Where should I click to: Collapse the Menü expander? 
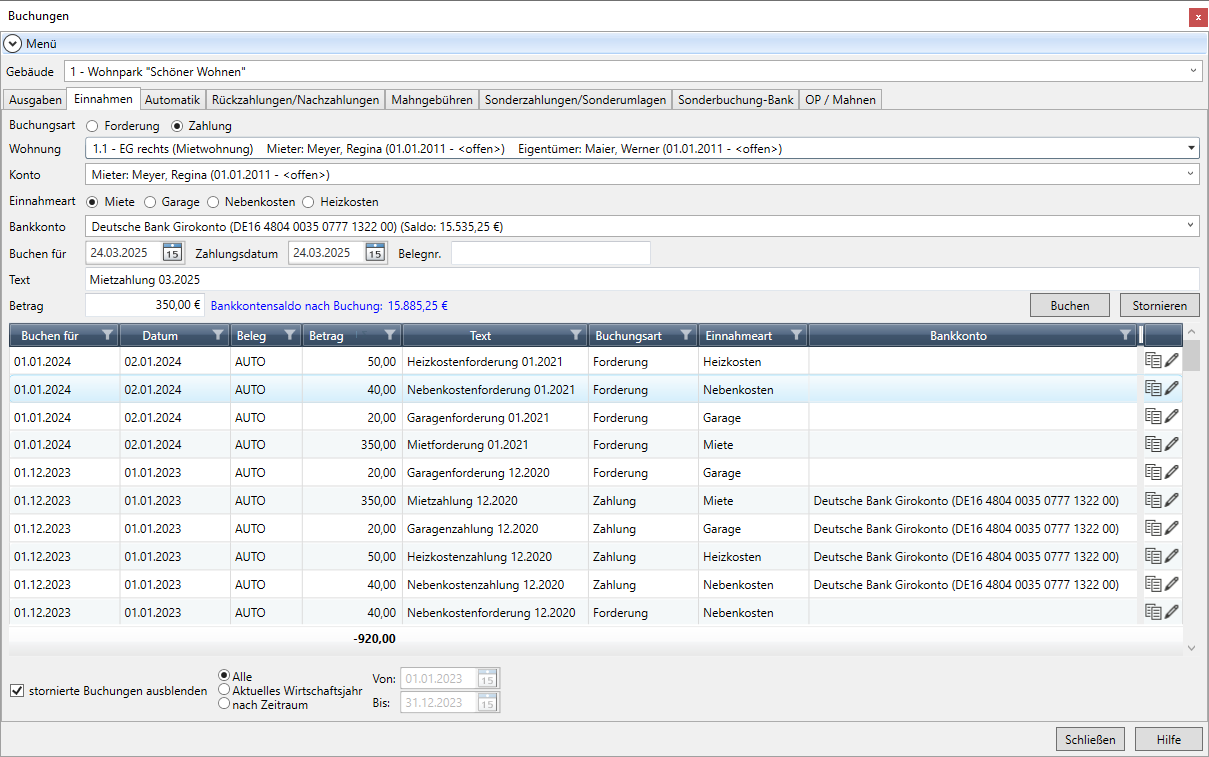click(x=12, y=44)
